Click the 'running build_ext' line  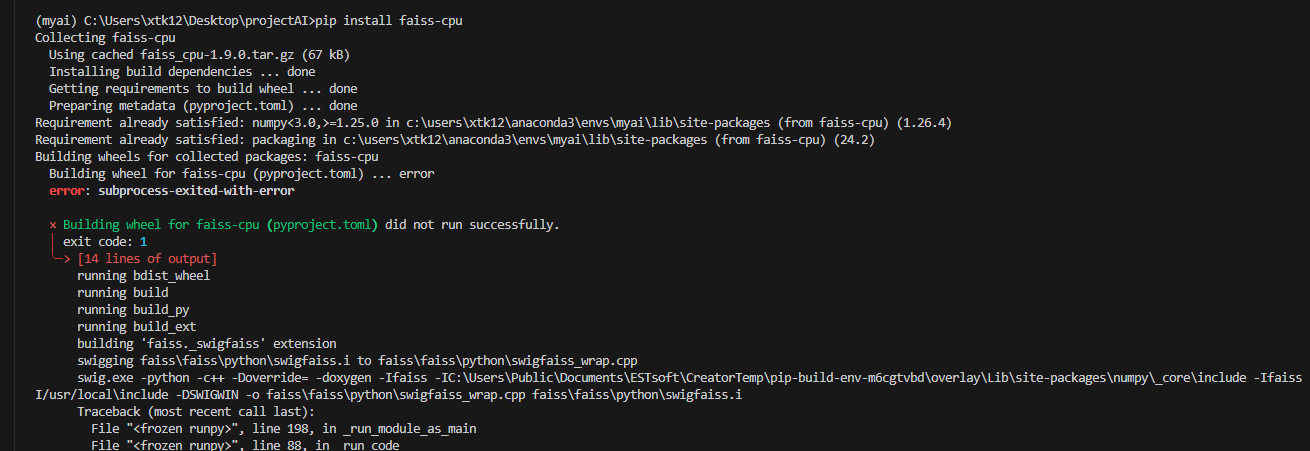(136, 326)
